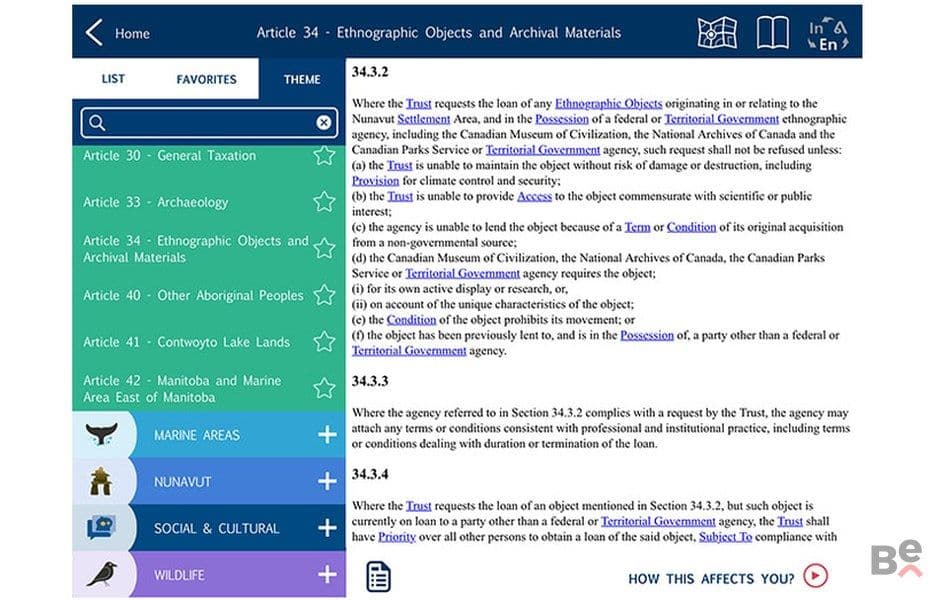Star Article 41 - Contwoyto Lake Lands
Viewport: 937px width, 600px height.
click(324, 342)
